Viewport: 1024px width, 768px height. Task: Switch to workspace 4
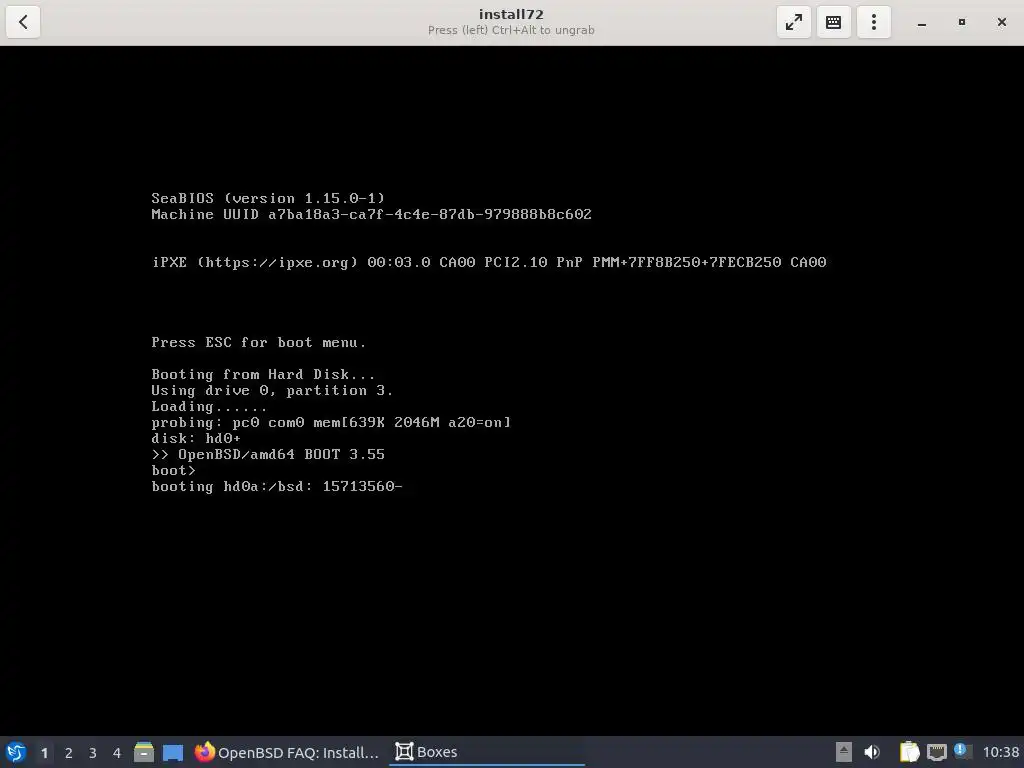pos(117,753)
